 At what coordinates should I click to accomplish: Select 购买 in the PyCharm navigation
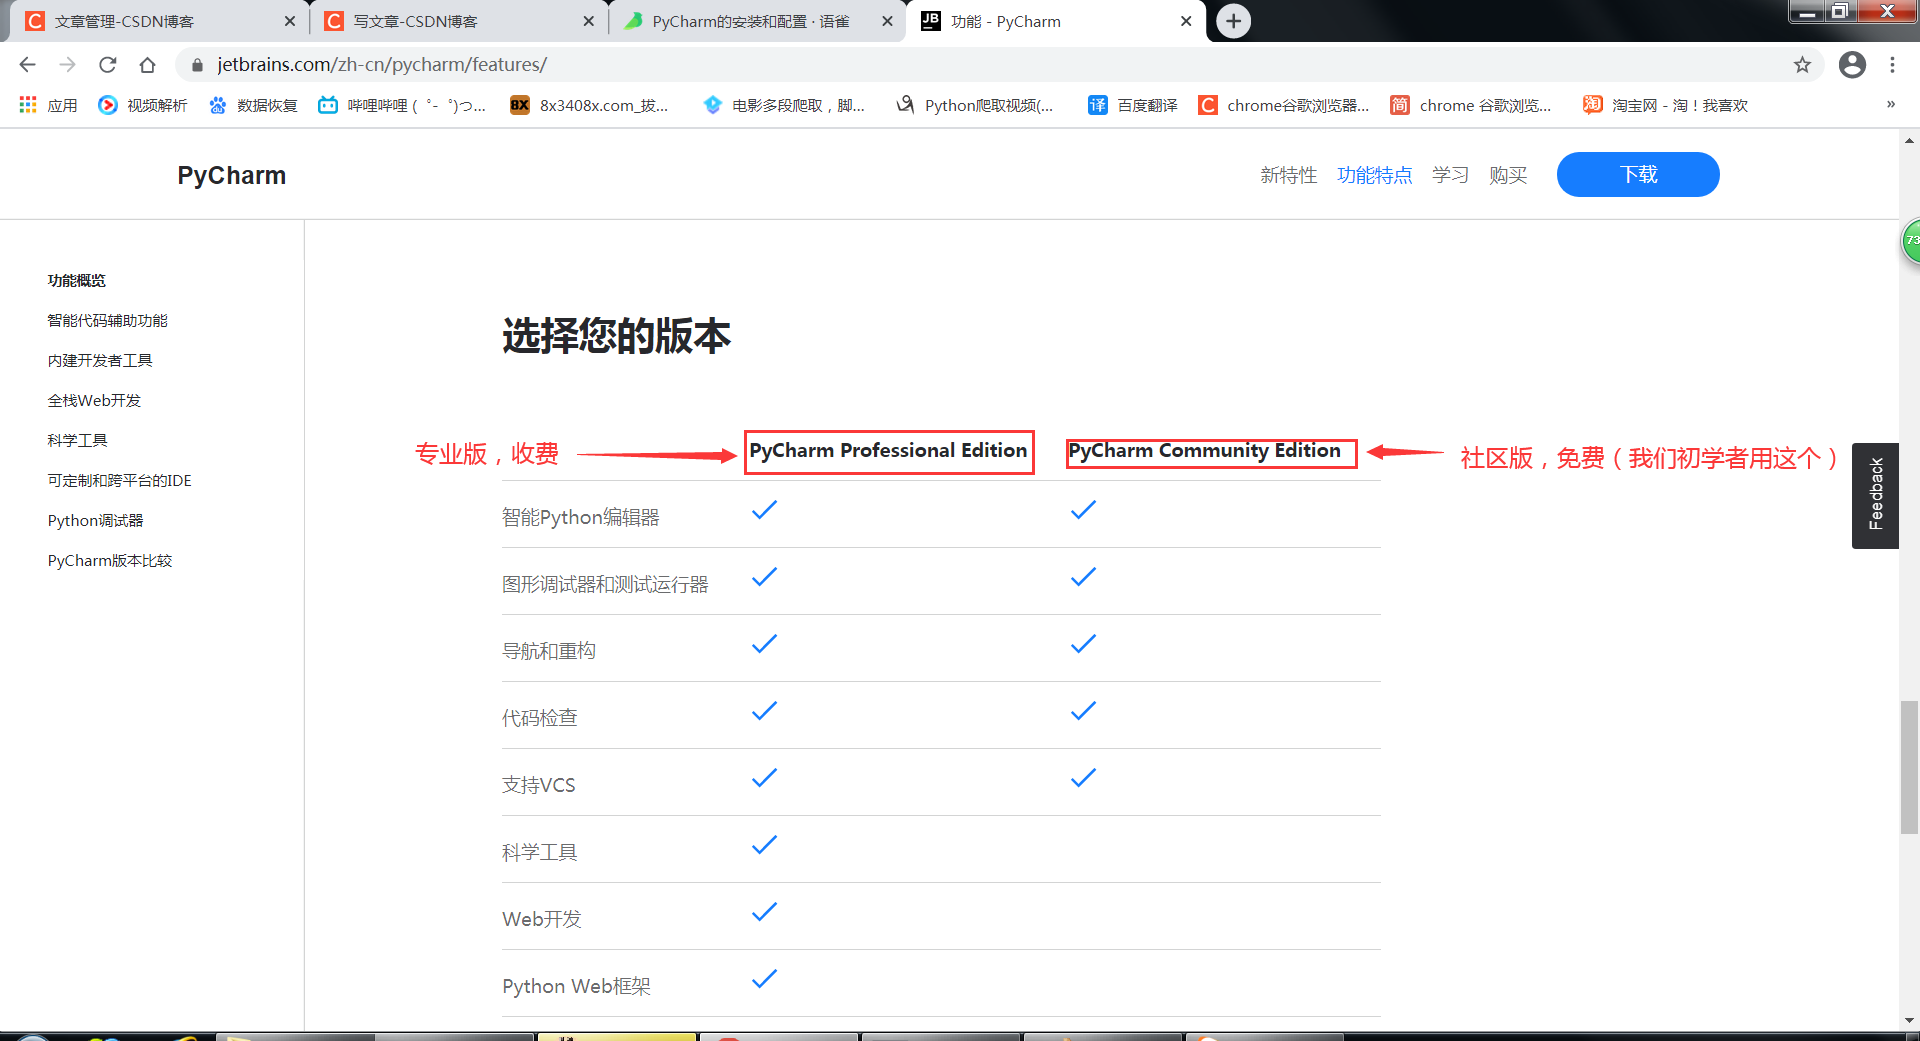[1508, 174]
